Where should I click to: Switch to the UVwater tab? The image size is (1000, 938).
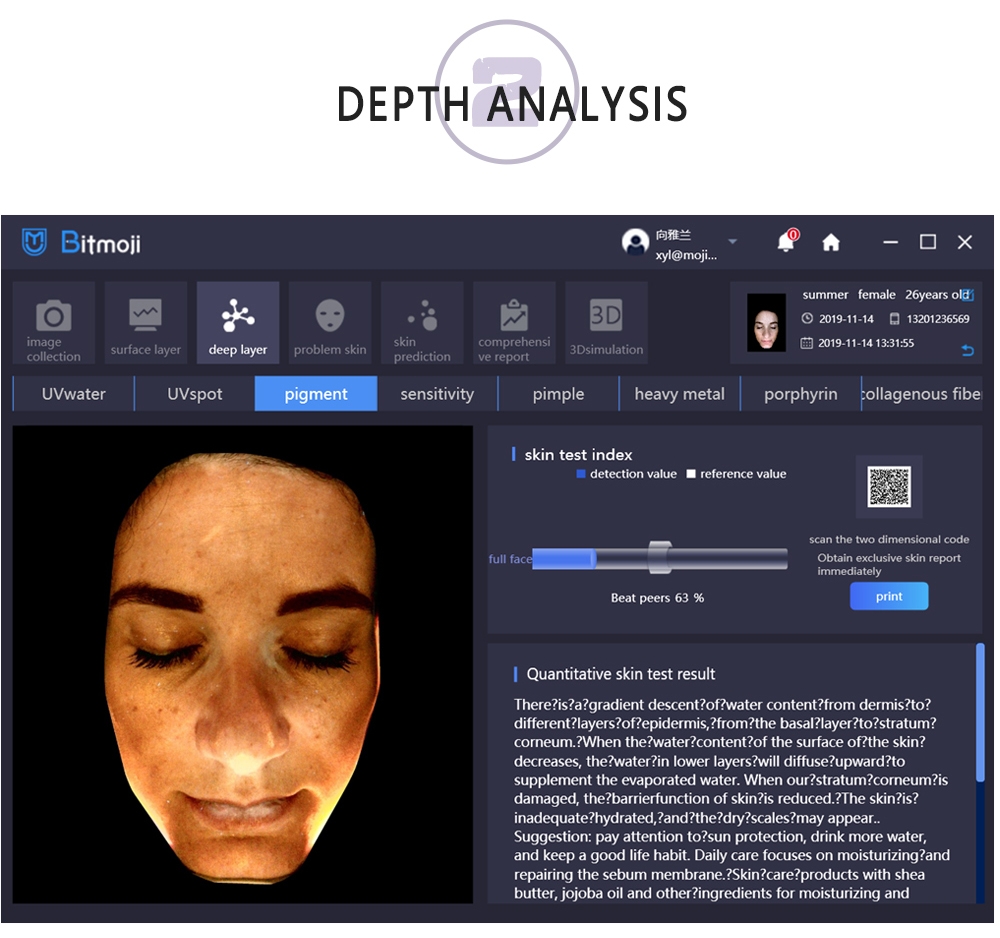click(73, 394)
